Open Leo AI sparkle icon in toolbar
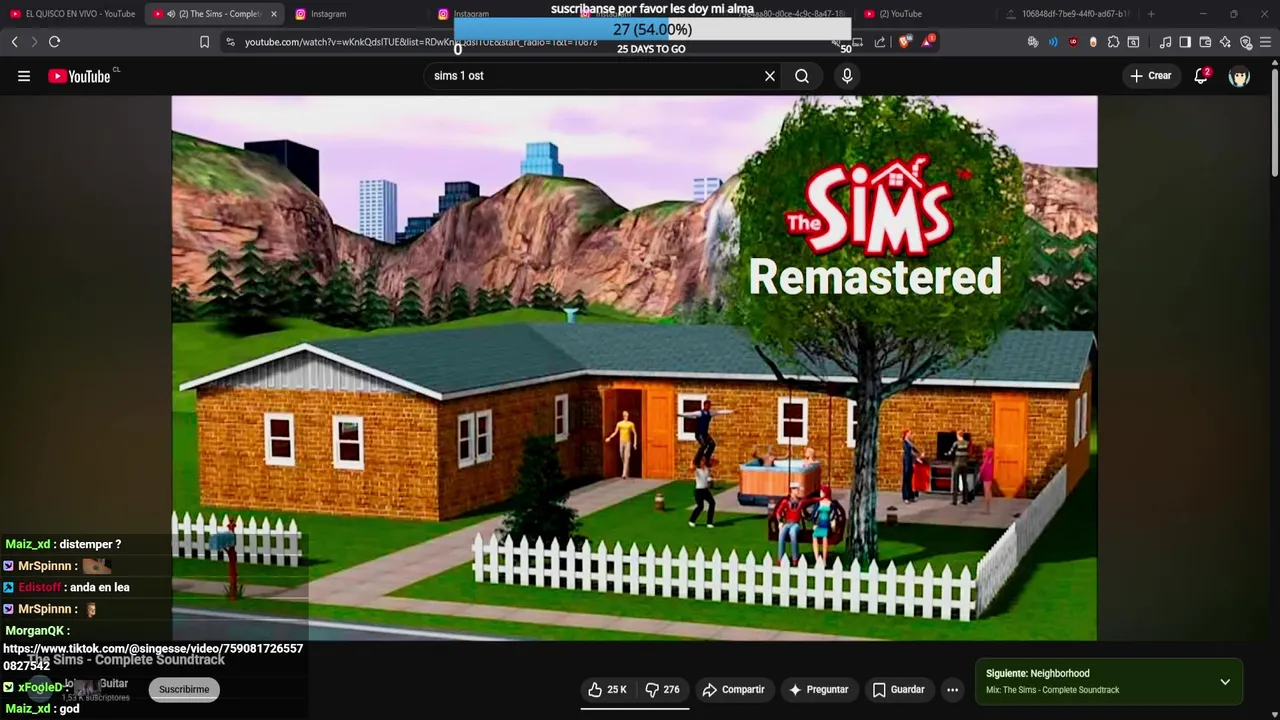The image size is (1280, 720). [1225, 42]
